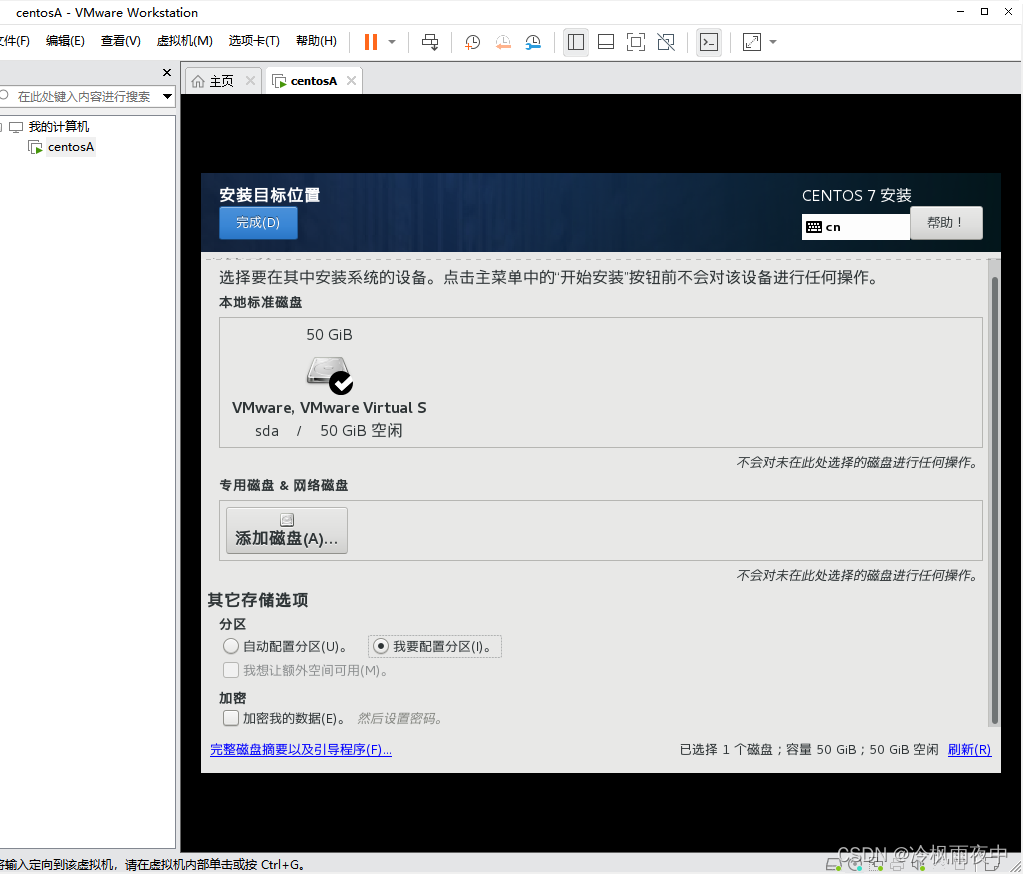The width and height of the screenshot is (1023, 874).
Task: Select 我的计算机 in the library tree
Action: (x=58, y=127)
